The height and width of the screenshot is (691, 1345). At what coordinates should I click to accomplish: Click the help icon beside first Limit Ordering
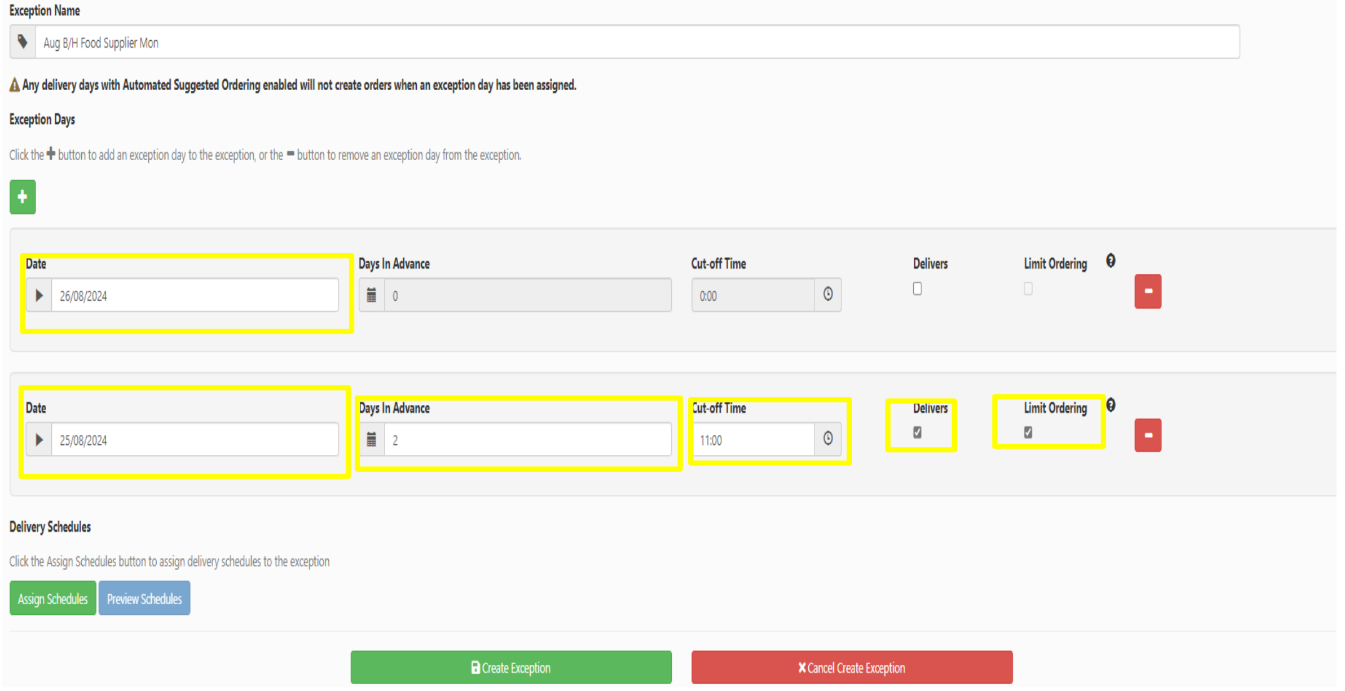coord(1110,262)
